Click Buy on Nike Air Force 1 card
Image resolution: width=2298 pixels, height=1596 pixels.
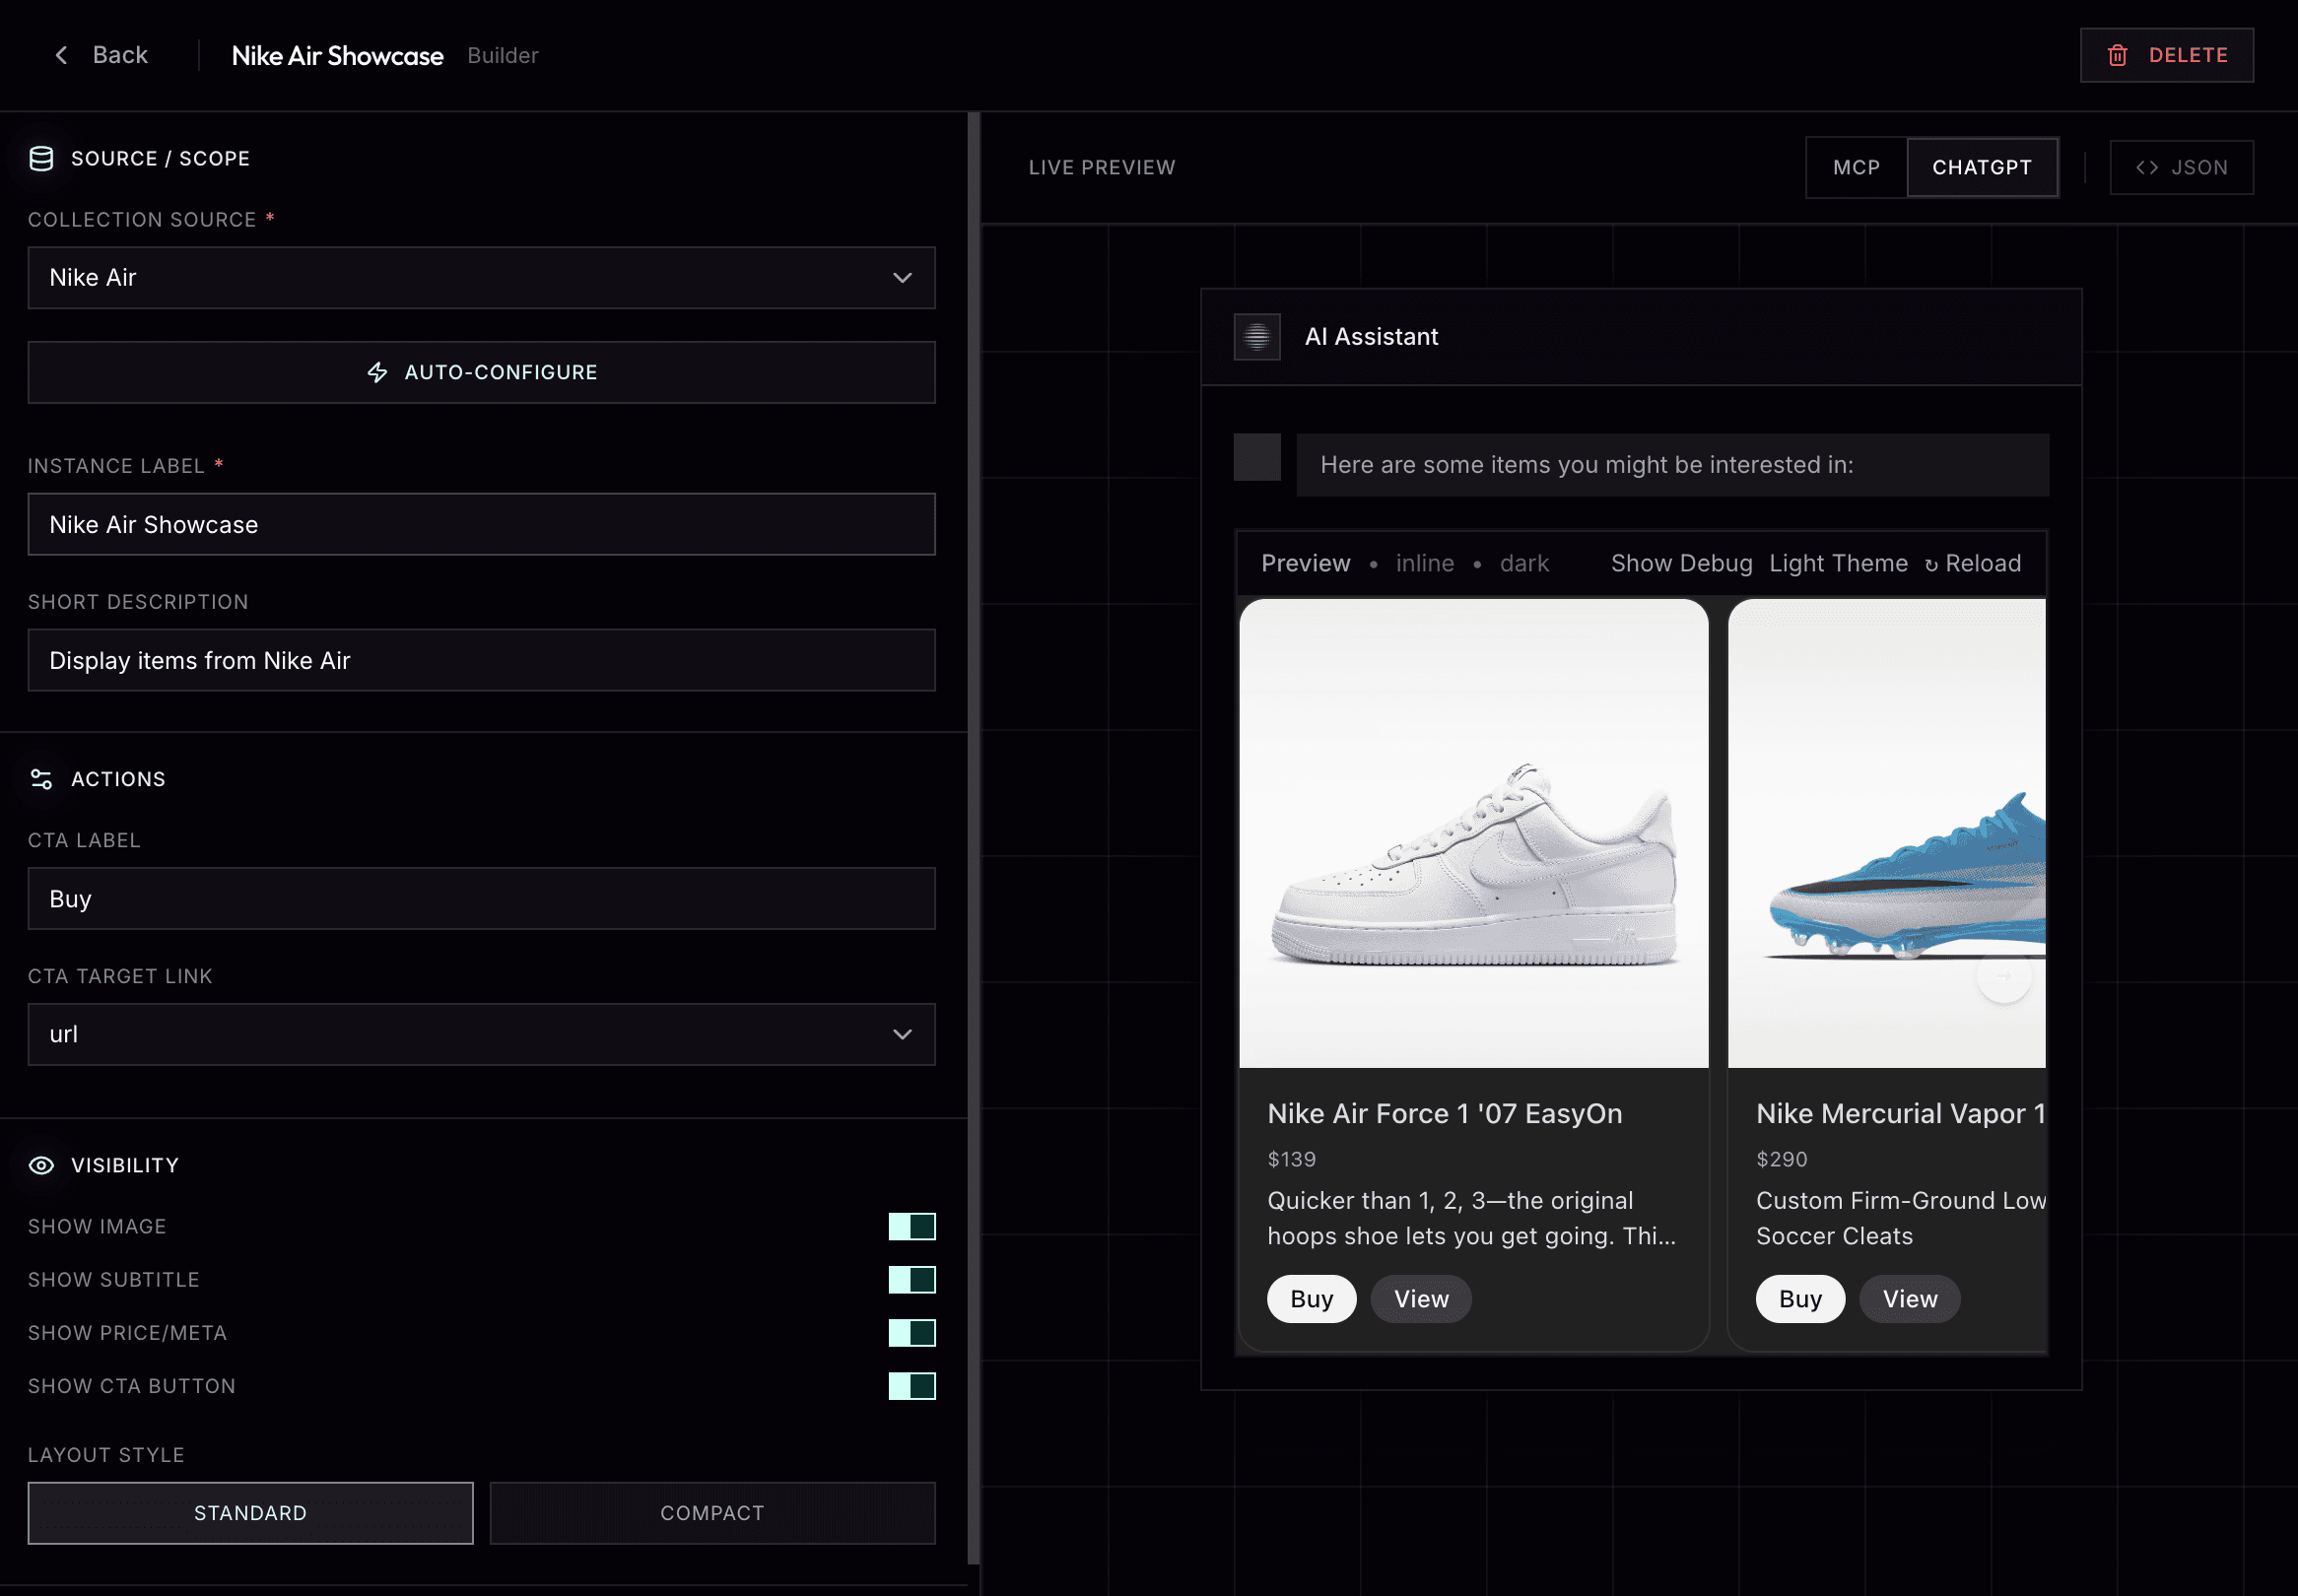pos(1312,1299)
